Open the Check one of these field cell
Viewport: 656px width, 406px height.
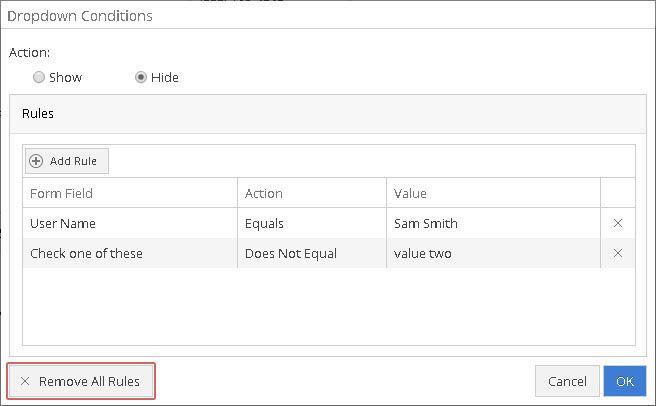point(130,253)
